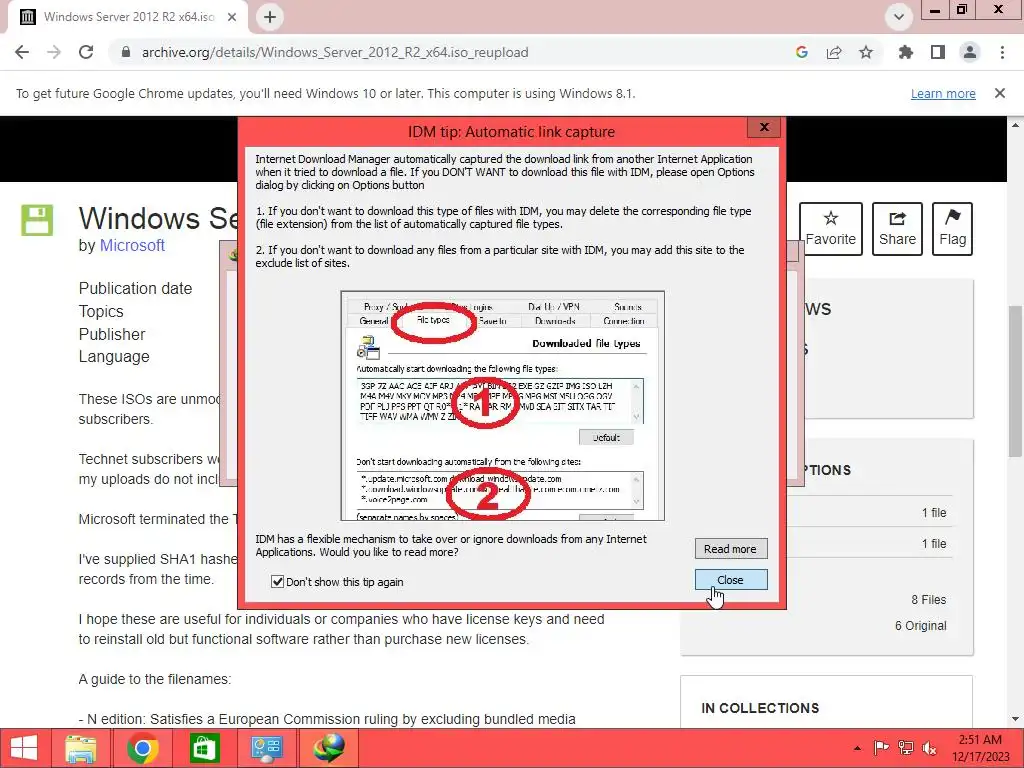
Task: Open File Explorer from taskbar
Action: pyautogui.click(x=81, y=749)
